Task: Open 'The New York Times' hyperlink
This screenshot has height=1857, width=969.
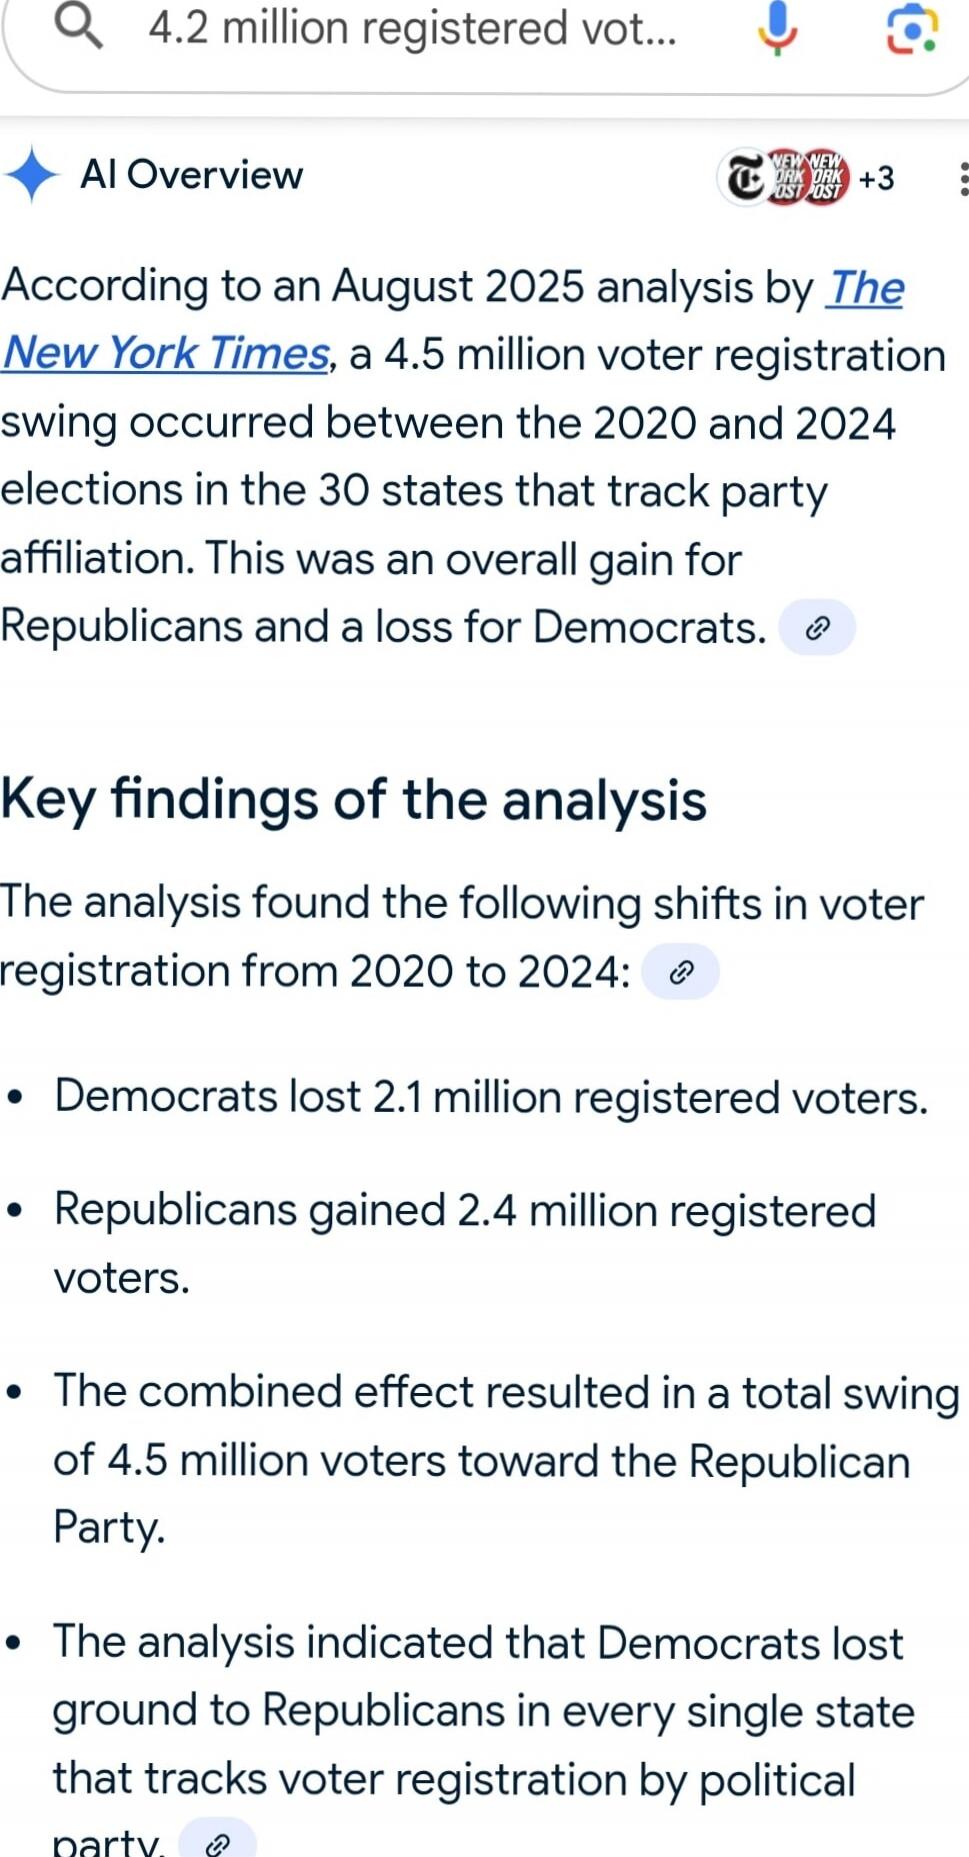Action: 166,352
